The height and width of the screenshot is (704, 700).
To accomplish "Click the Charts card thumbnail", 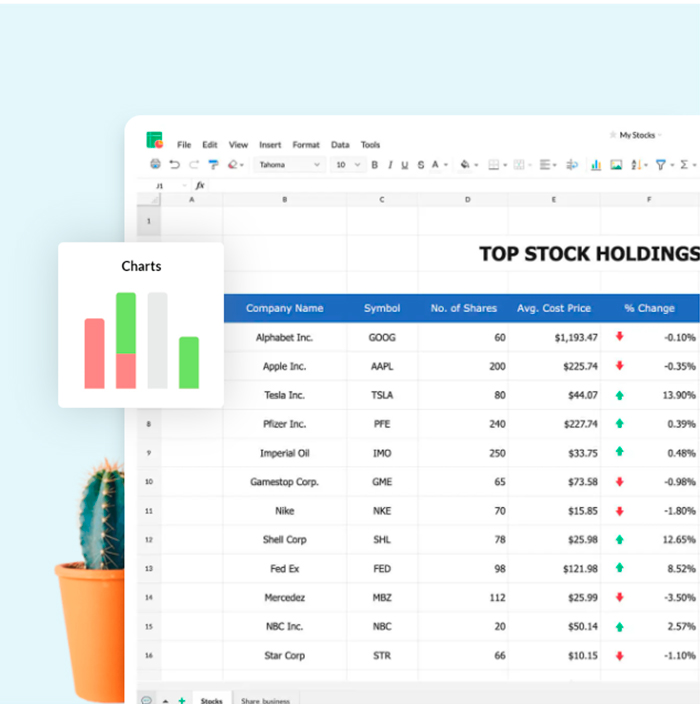I will pos(141,325).
